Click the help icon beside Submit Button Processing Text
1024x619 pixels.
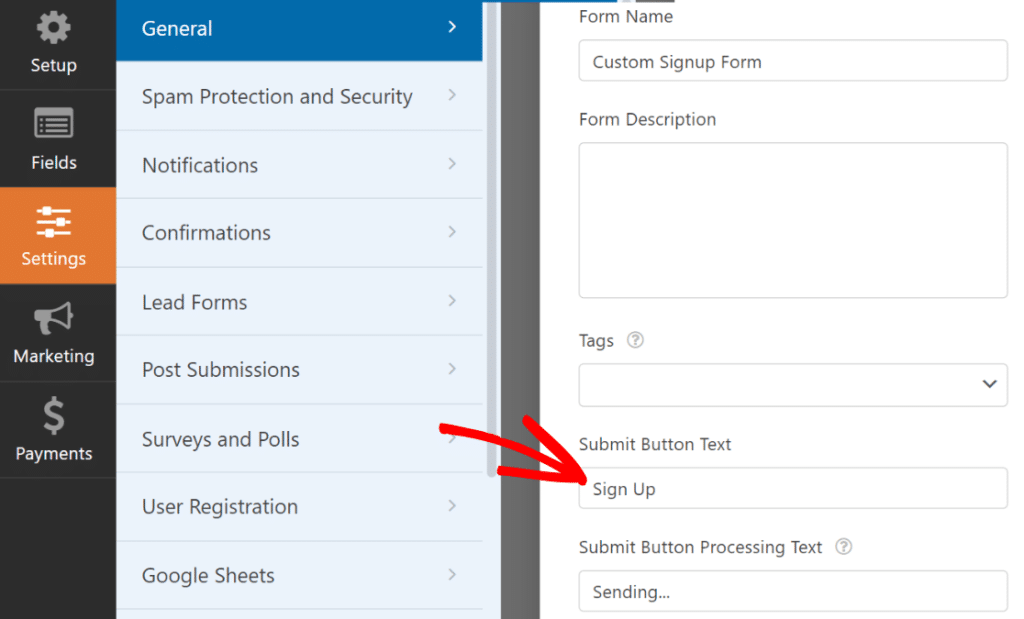pyautogui.click(x=843, y=547)
